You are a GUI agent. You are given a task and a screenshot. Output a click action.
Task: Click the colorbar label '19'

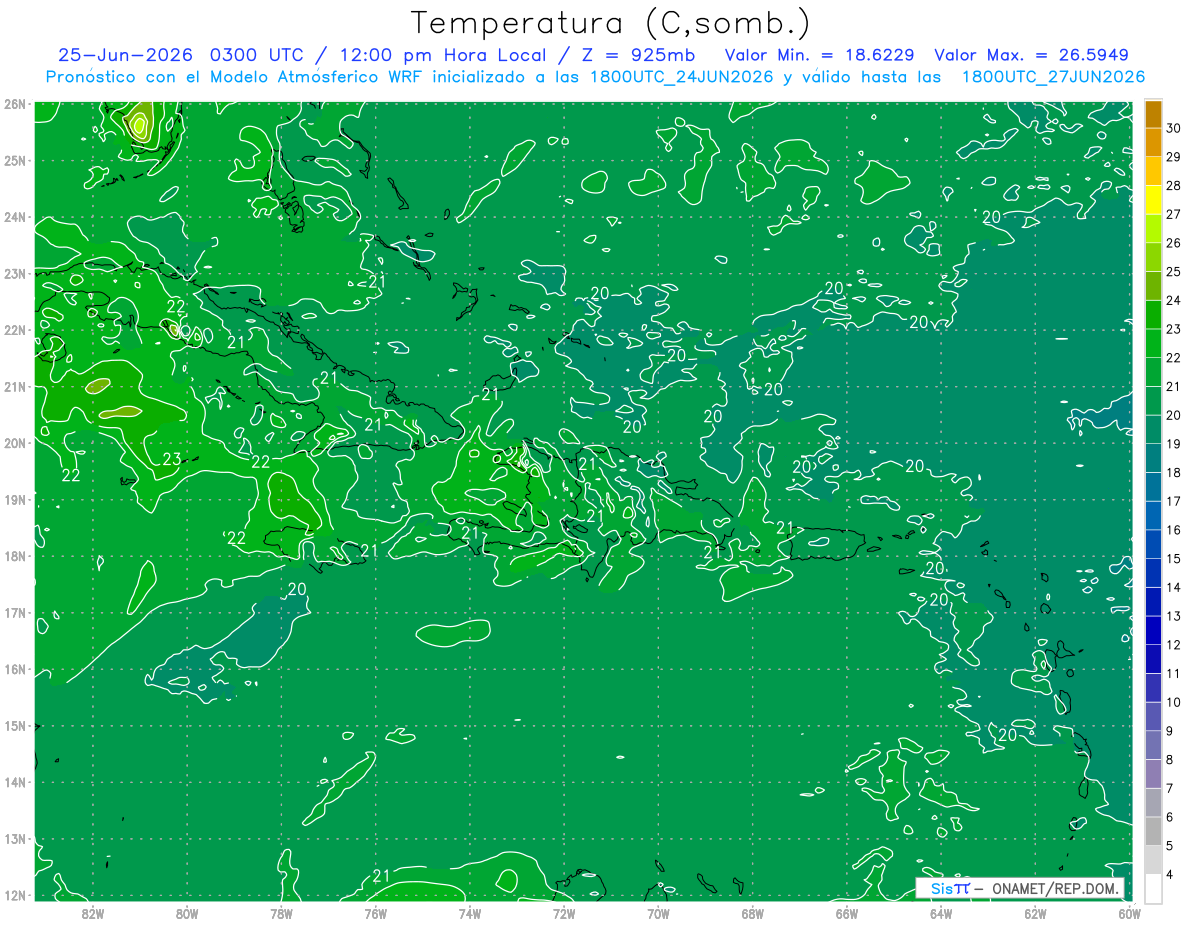tap(1174, 444)
